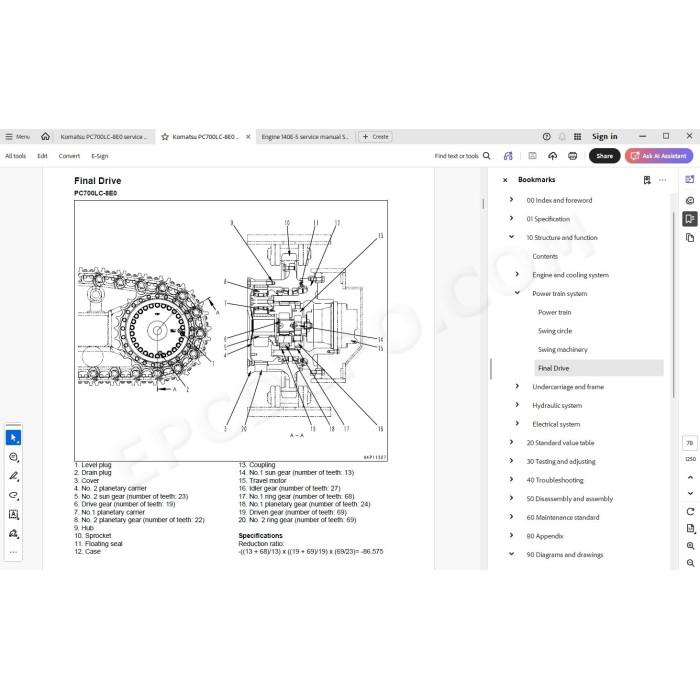Click the link-sharing icon beside the search box
This screenshot has height=700, width=700.
[508, 156]
